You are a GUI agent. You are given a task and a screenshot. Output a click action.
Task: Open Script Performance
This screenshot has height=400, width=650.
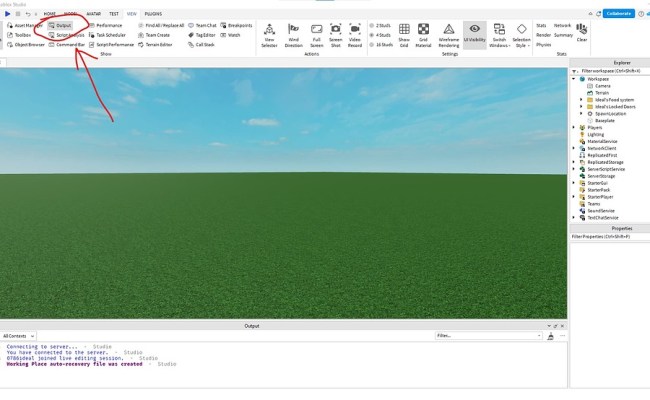[x=112, y=45]
